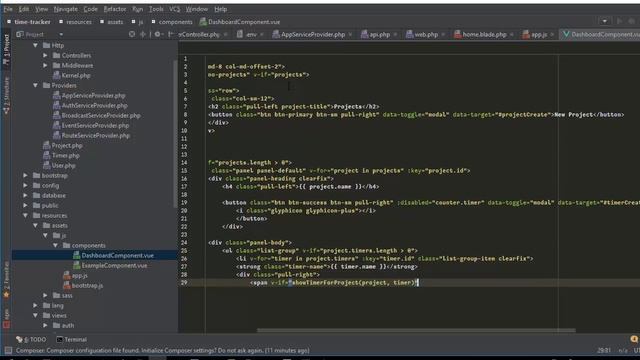Close the web.php tab
This screenshot has height=360, width=640.
click(443, 35)
